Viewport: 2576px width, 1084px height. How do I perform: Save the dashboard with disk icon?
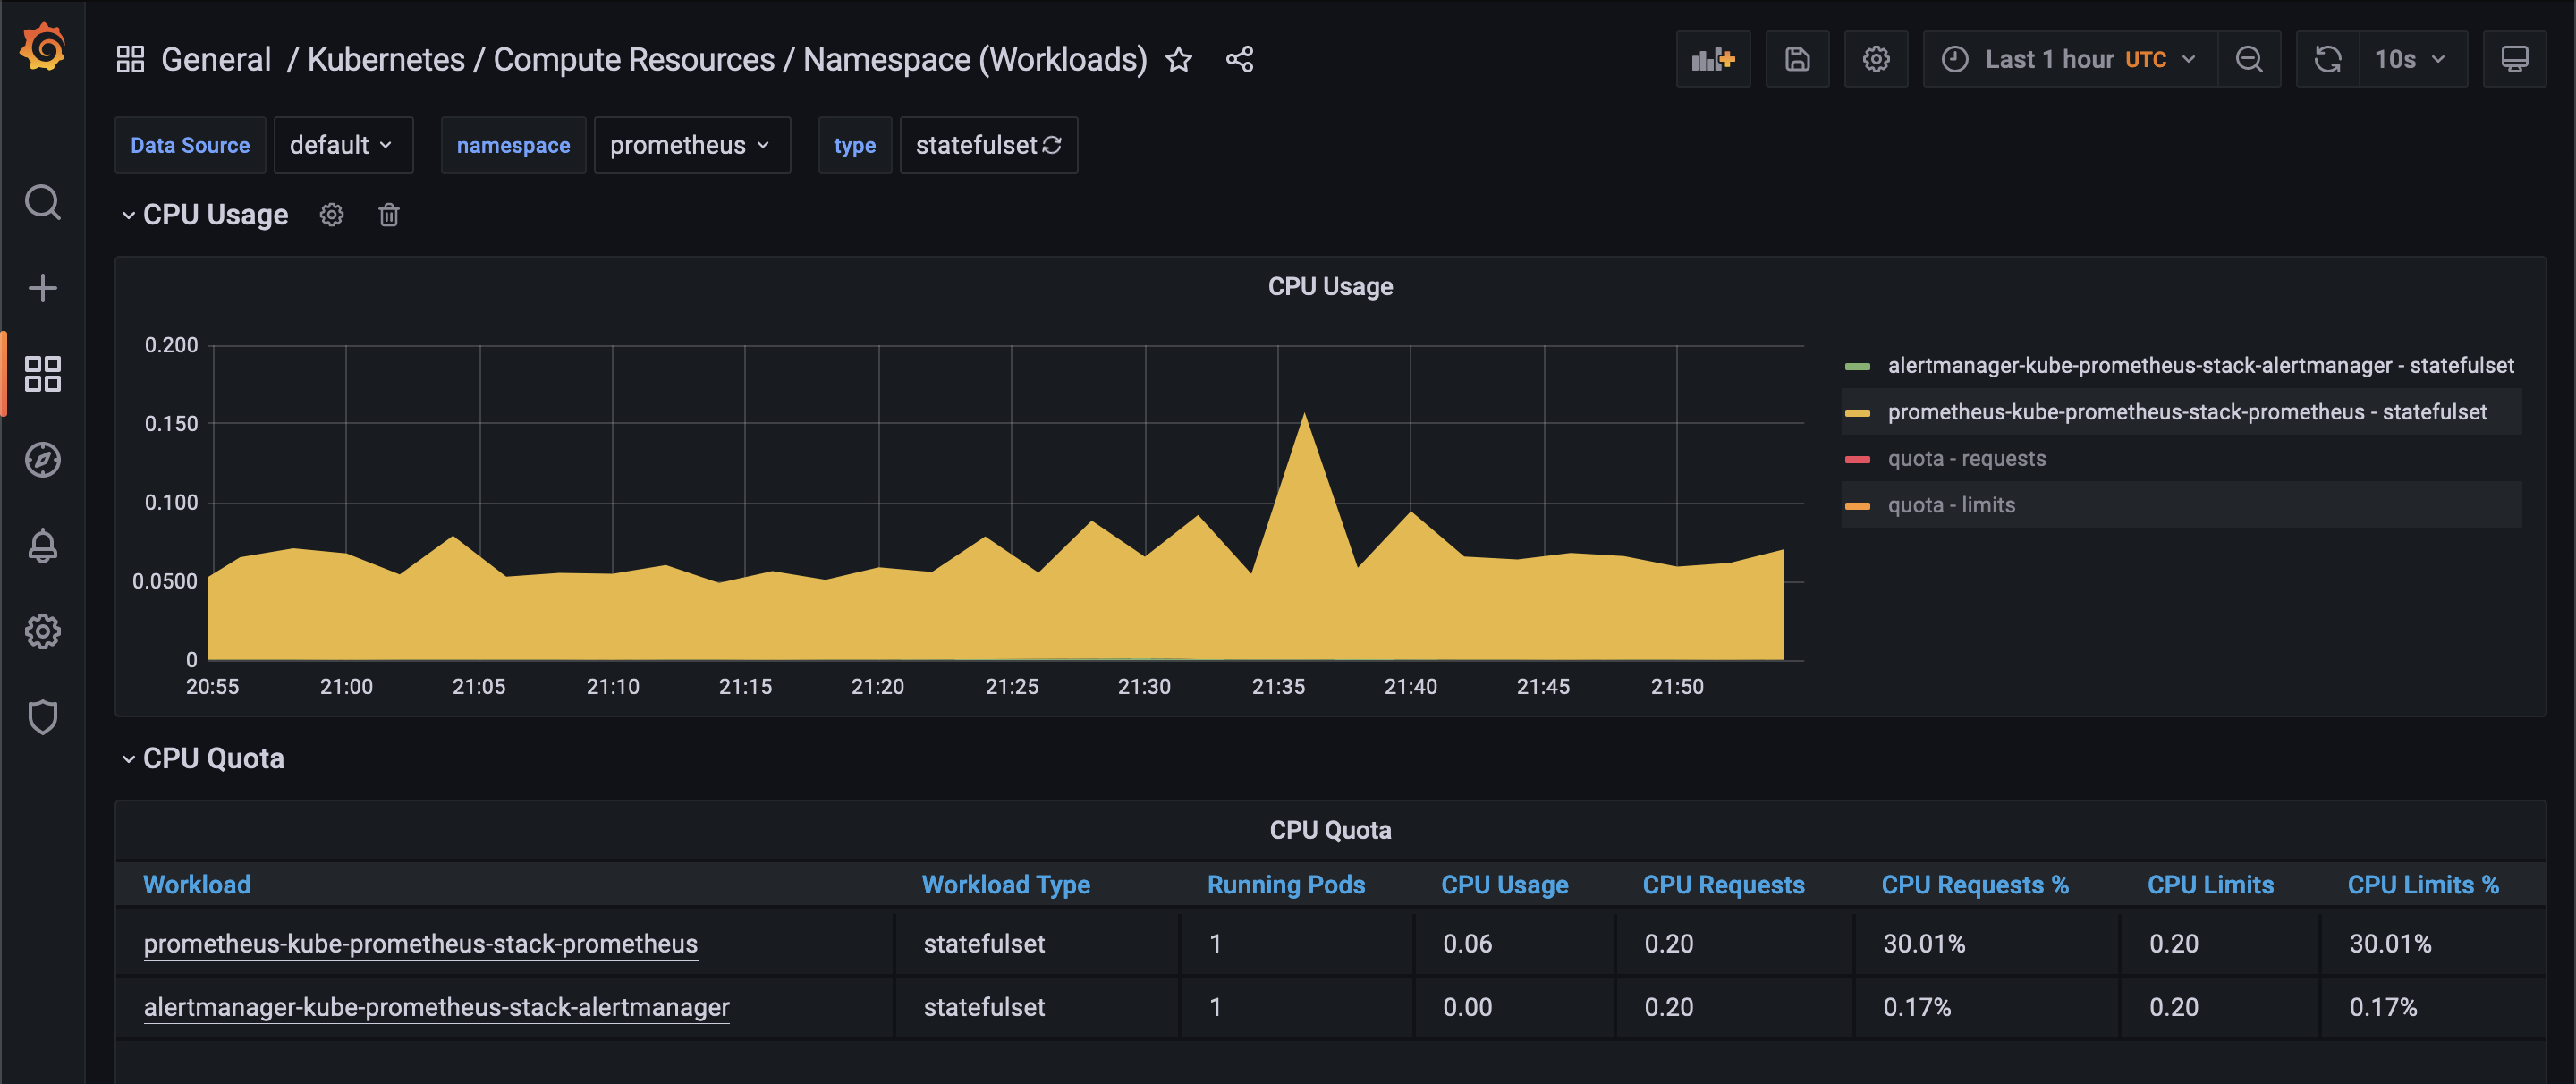click(1796, 60)
